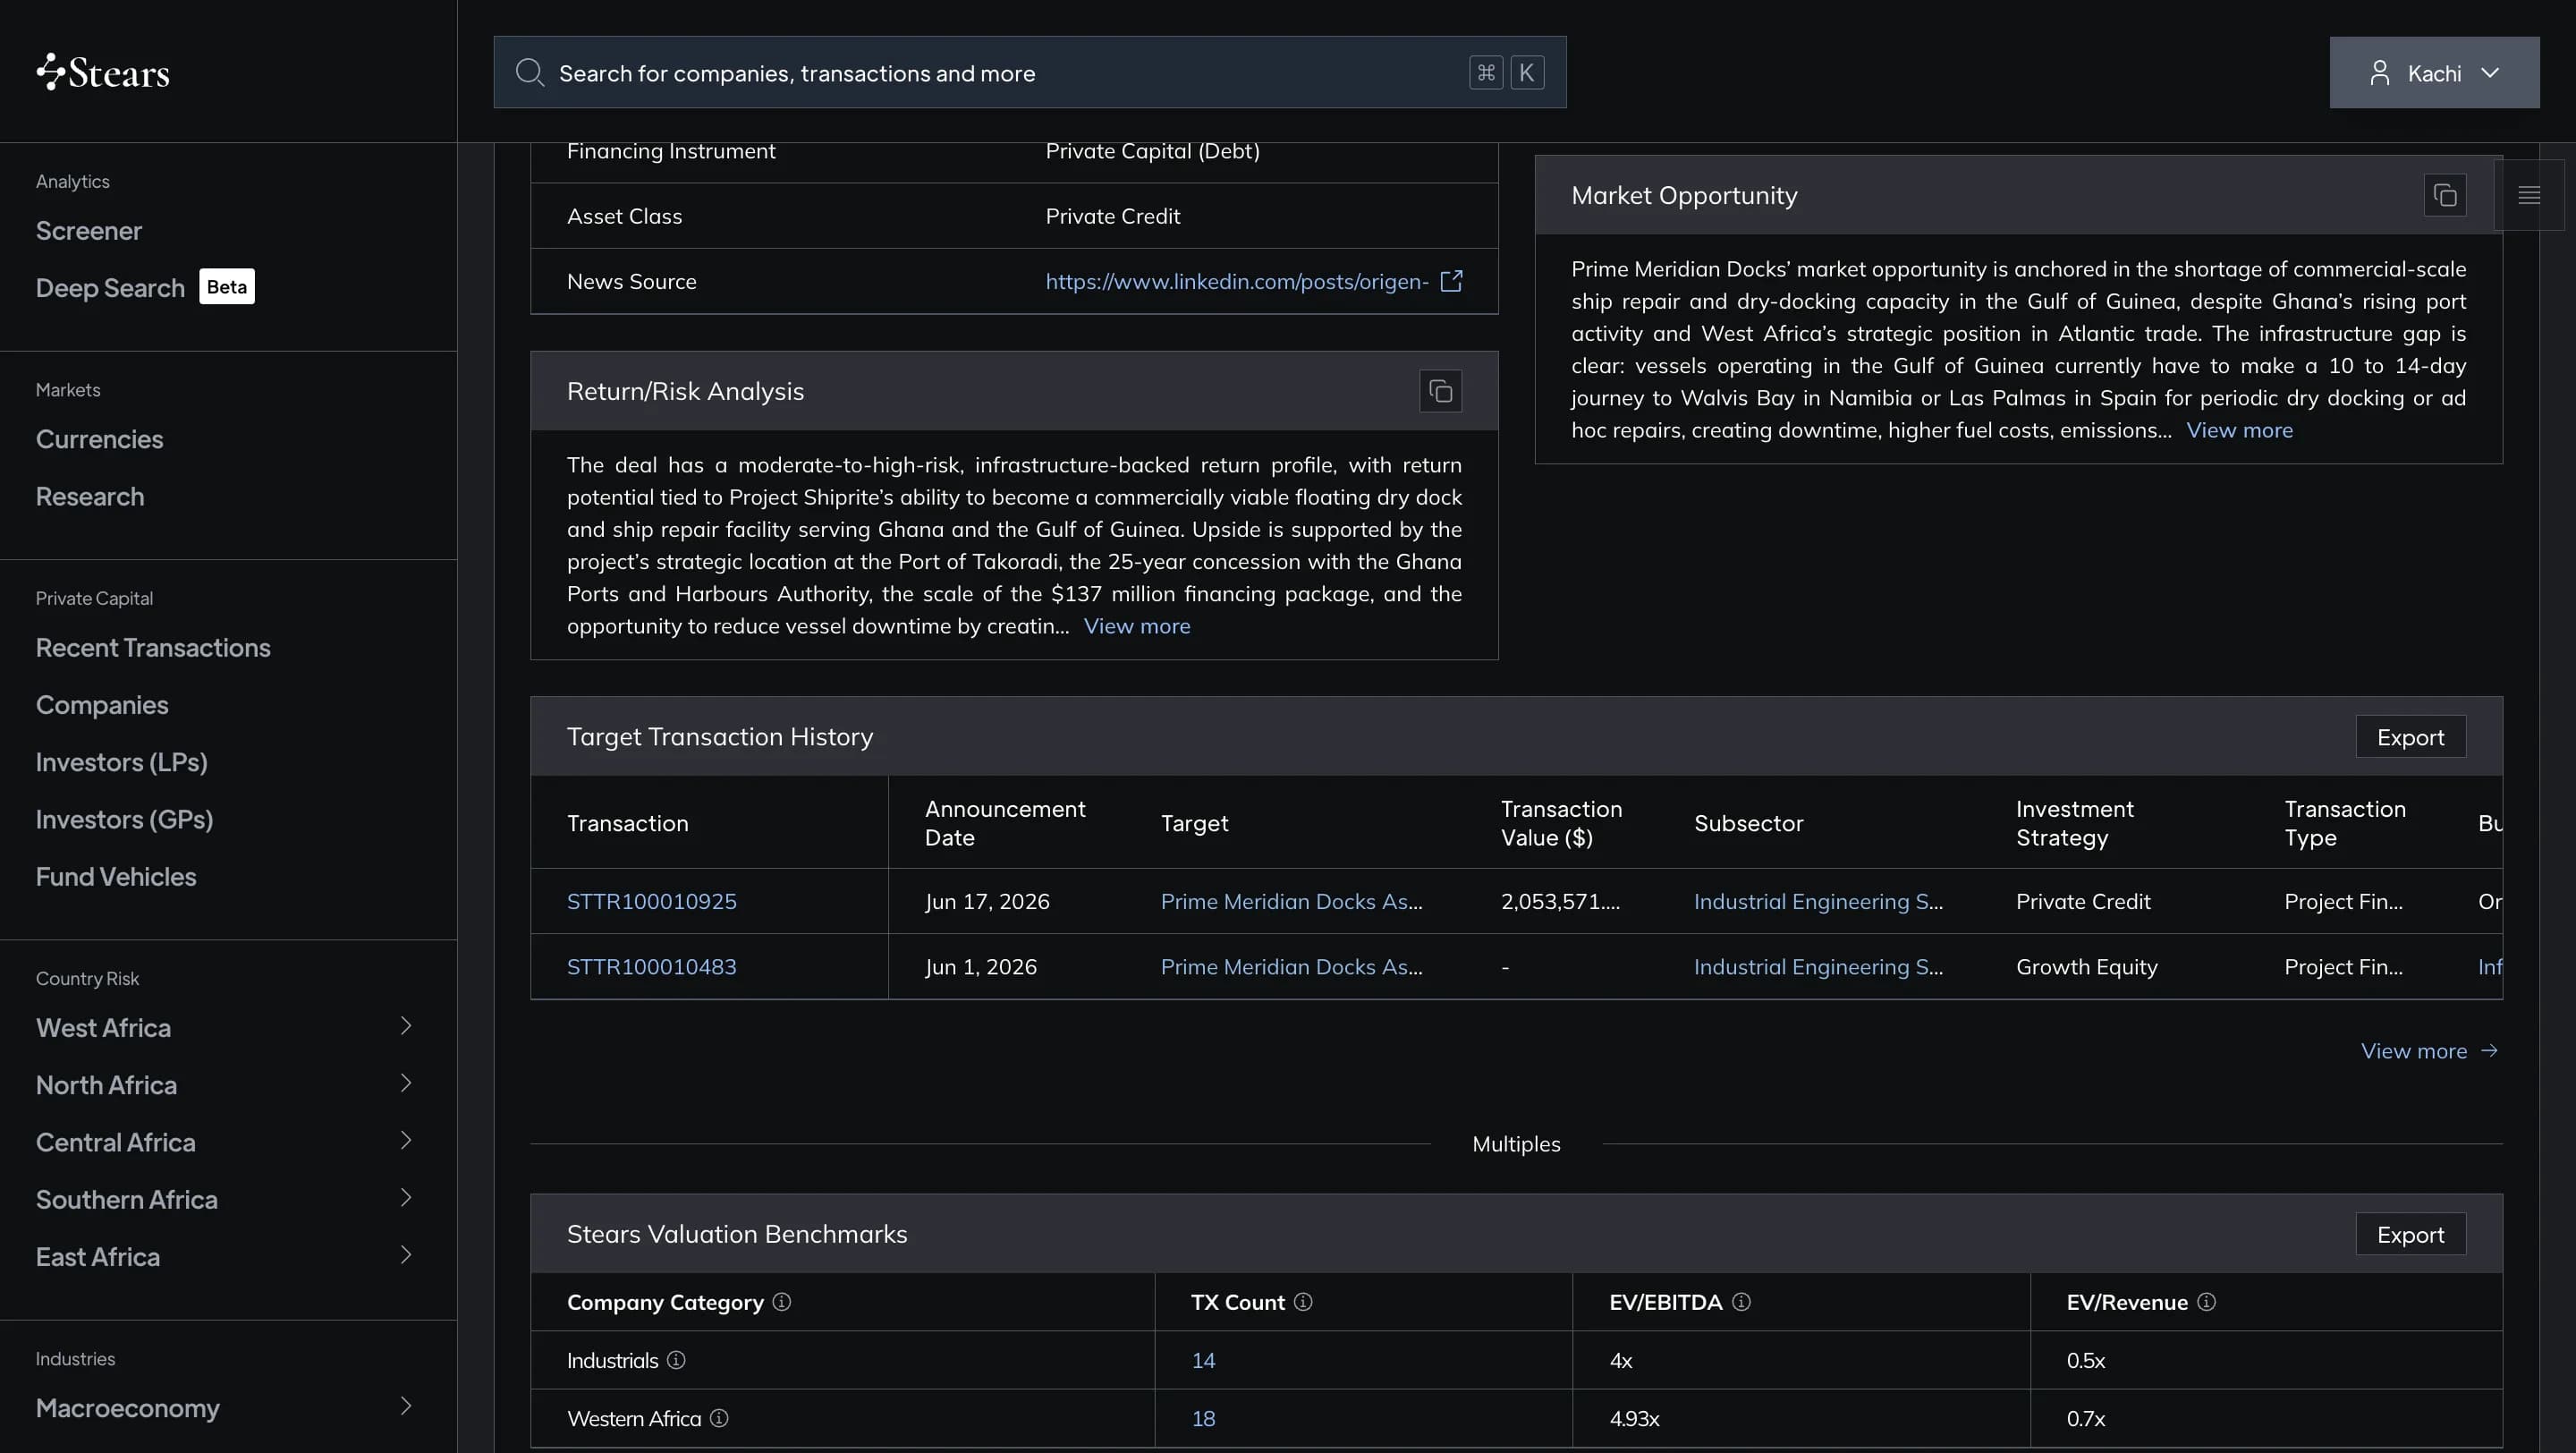
Task: Open transaction STTR100010925
Action: pos(651,901)
